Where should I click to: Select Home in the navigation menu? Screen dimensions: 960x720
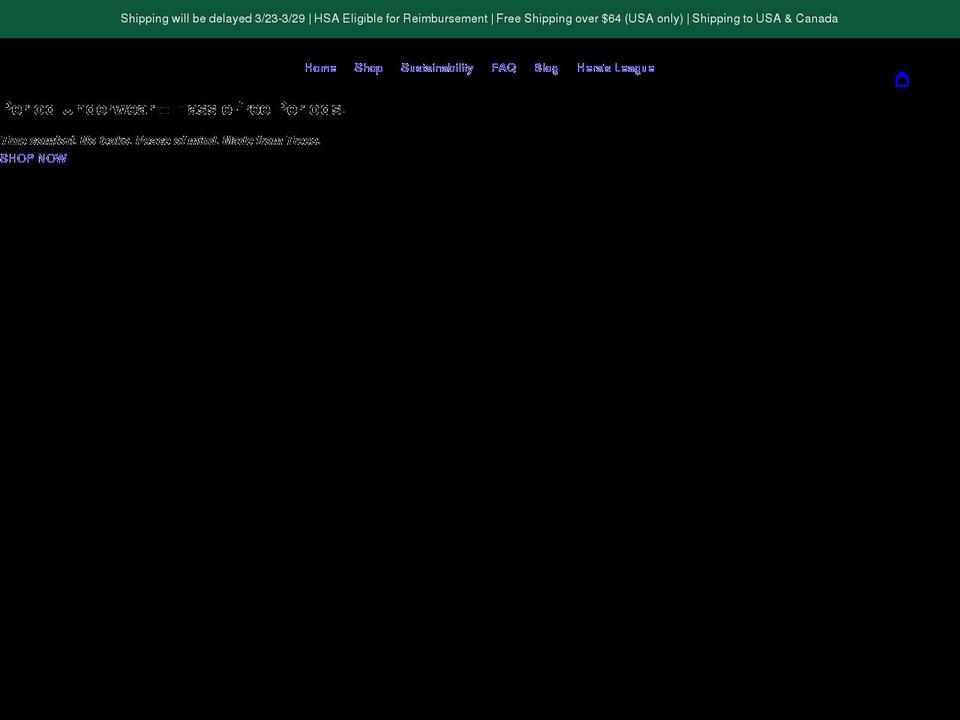[x=320, y=67]
